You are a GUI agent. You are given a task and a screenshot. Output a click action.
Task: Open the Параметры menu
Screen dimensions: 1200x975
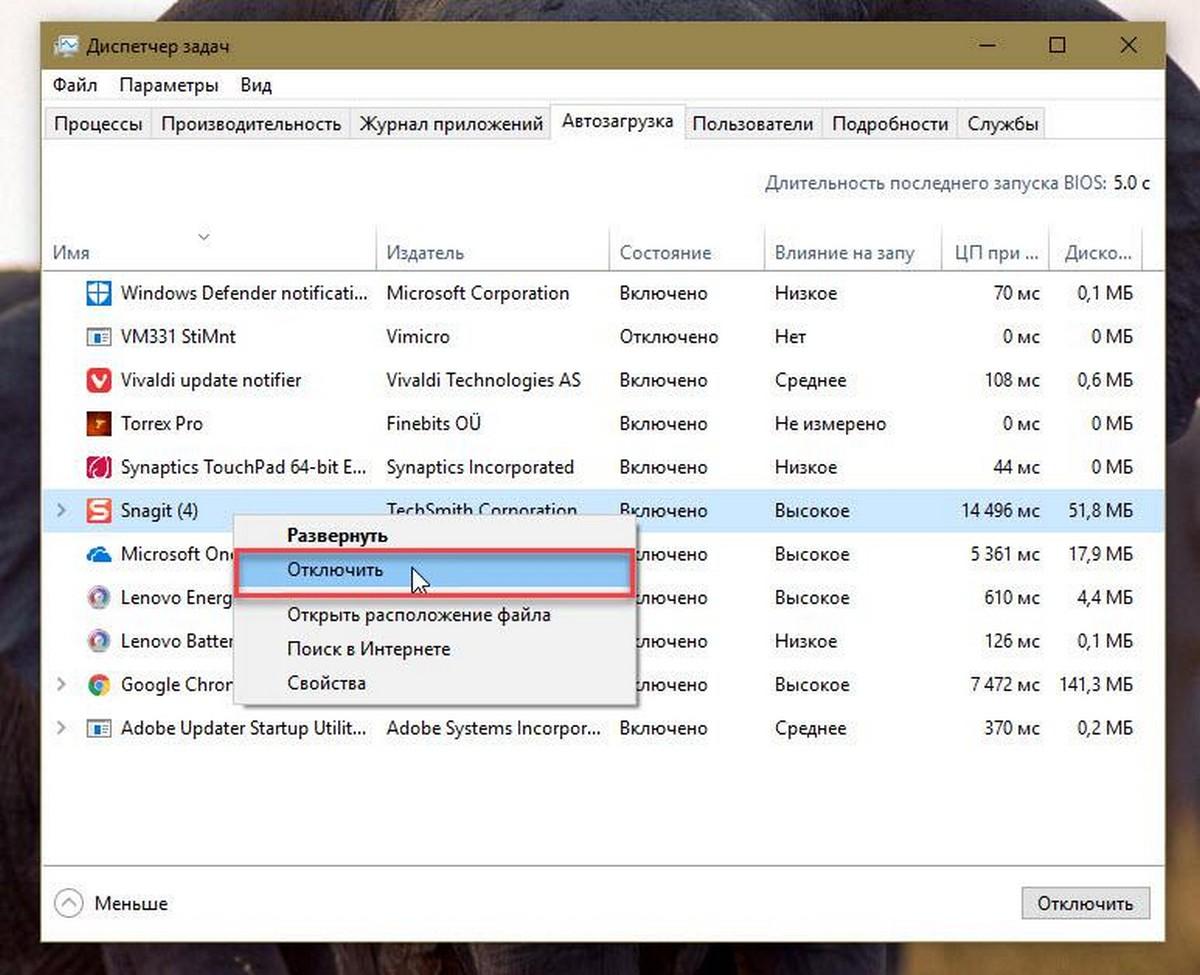169,85
